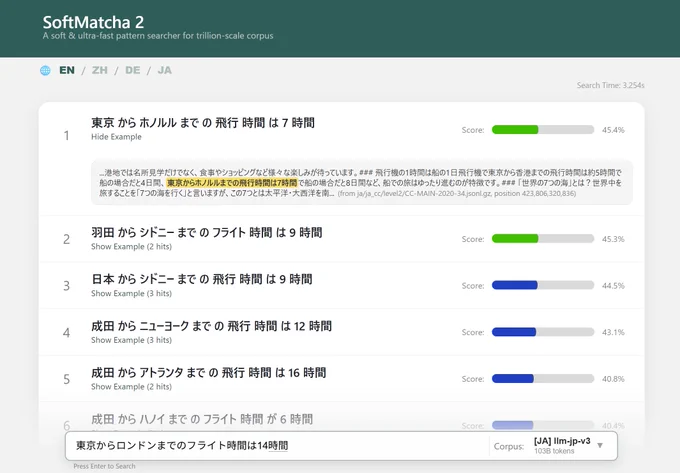Select result text 成田 から ハノイ まで
This screenshot has width=680, height=473.
click(x=139, y=419)
